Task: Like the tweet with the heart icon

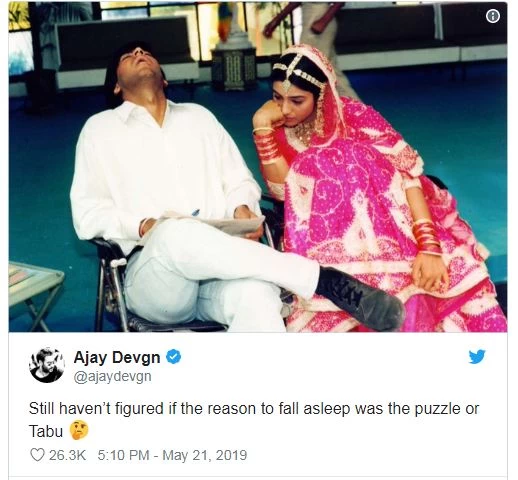Action: pos(37,455)
